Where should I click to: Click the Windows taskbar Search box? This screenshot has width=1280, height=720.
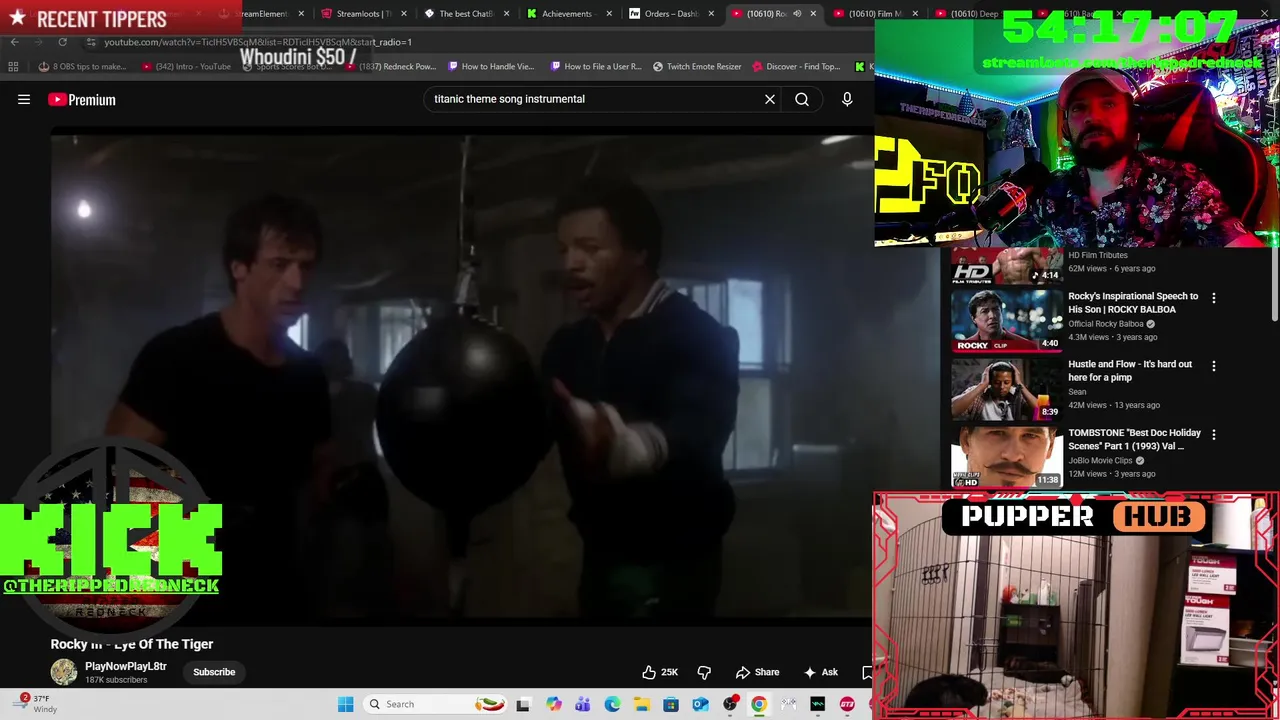435,704
